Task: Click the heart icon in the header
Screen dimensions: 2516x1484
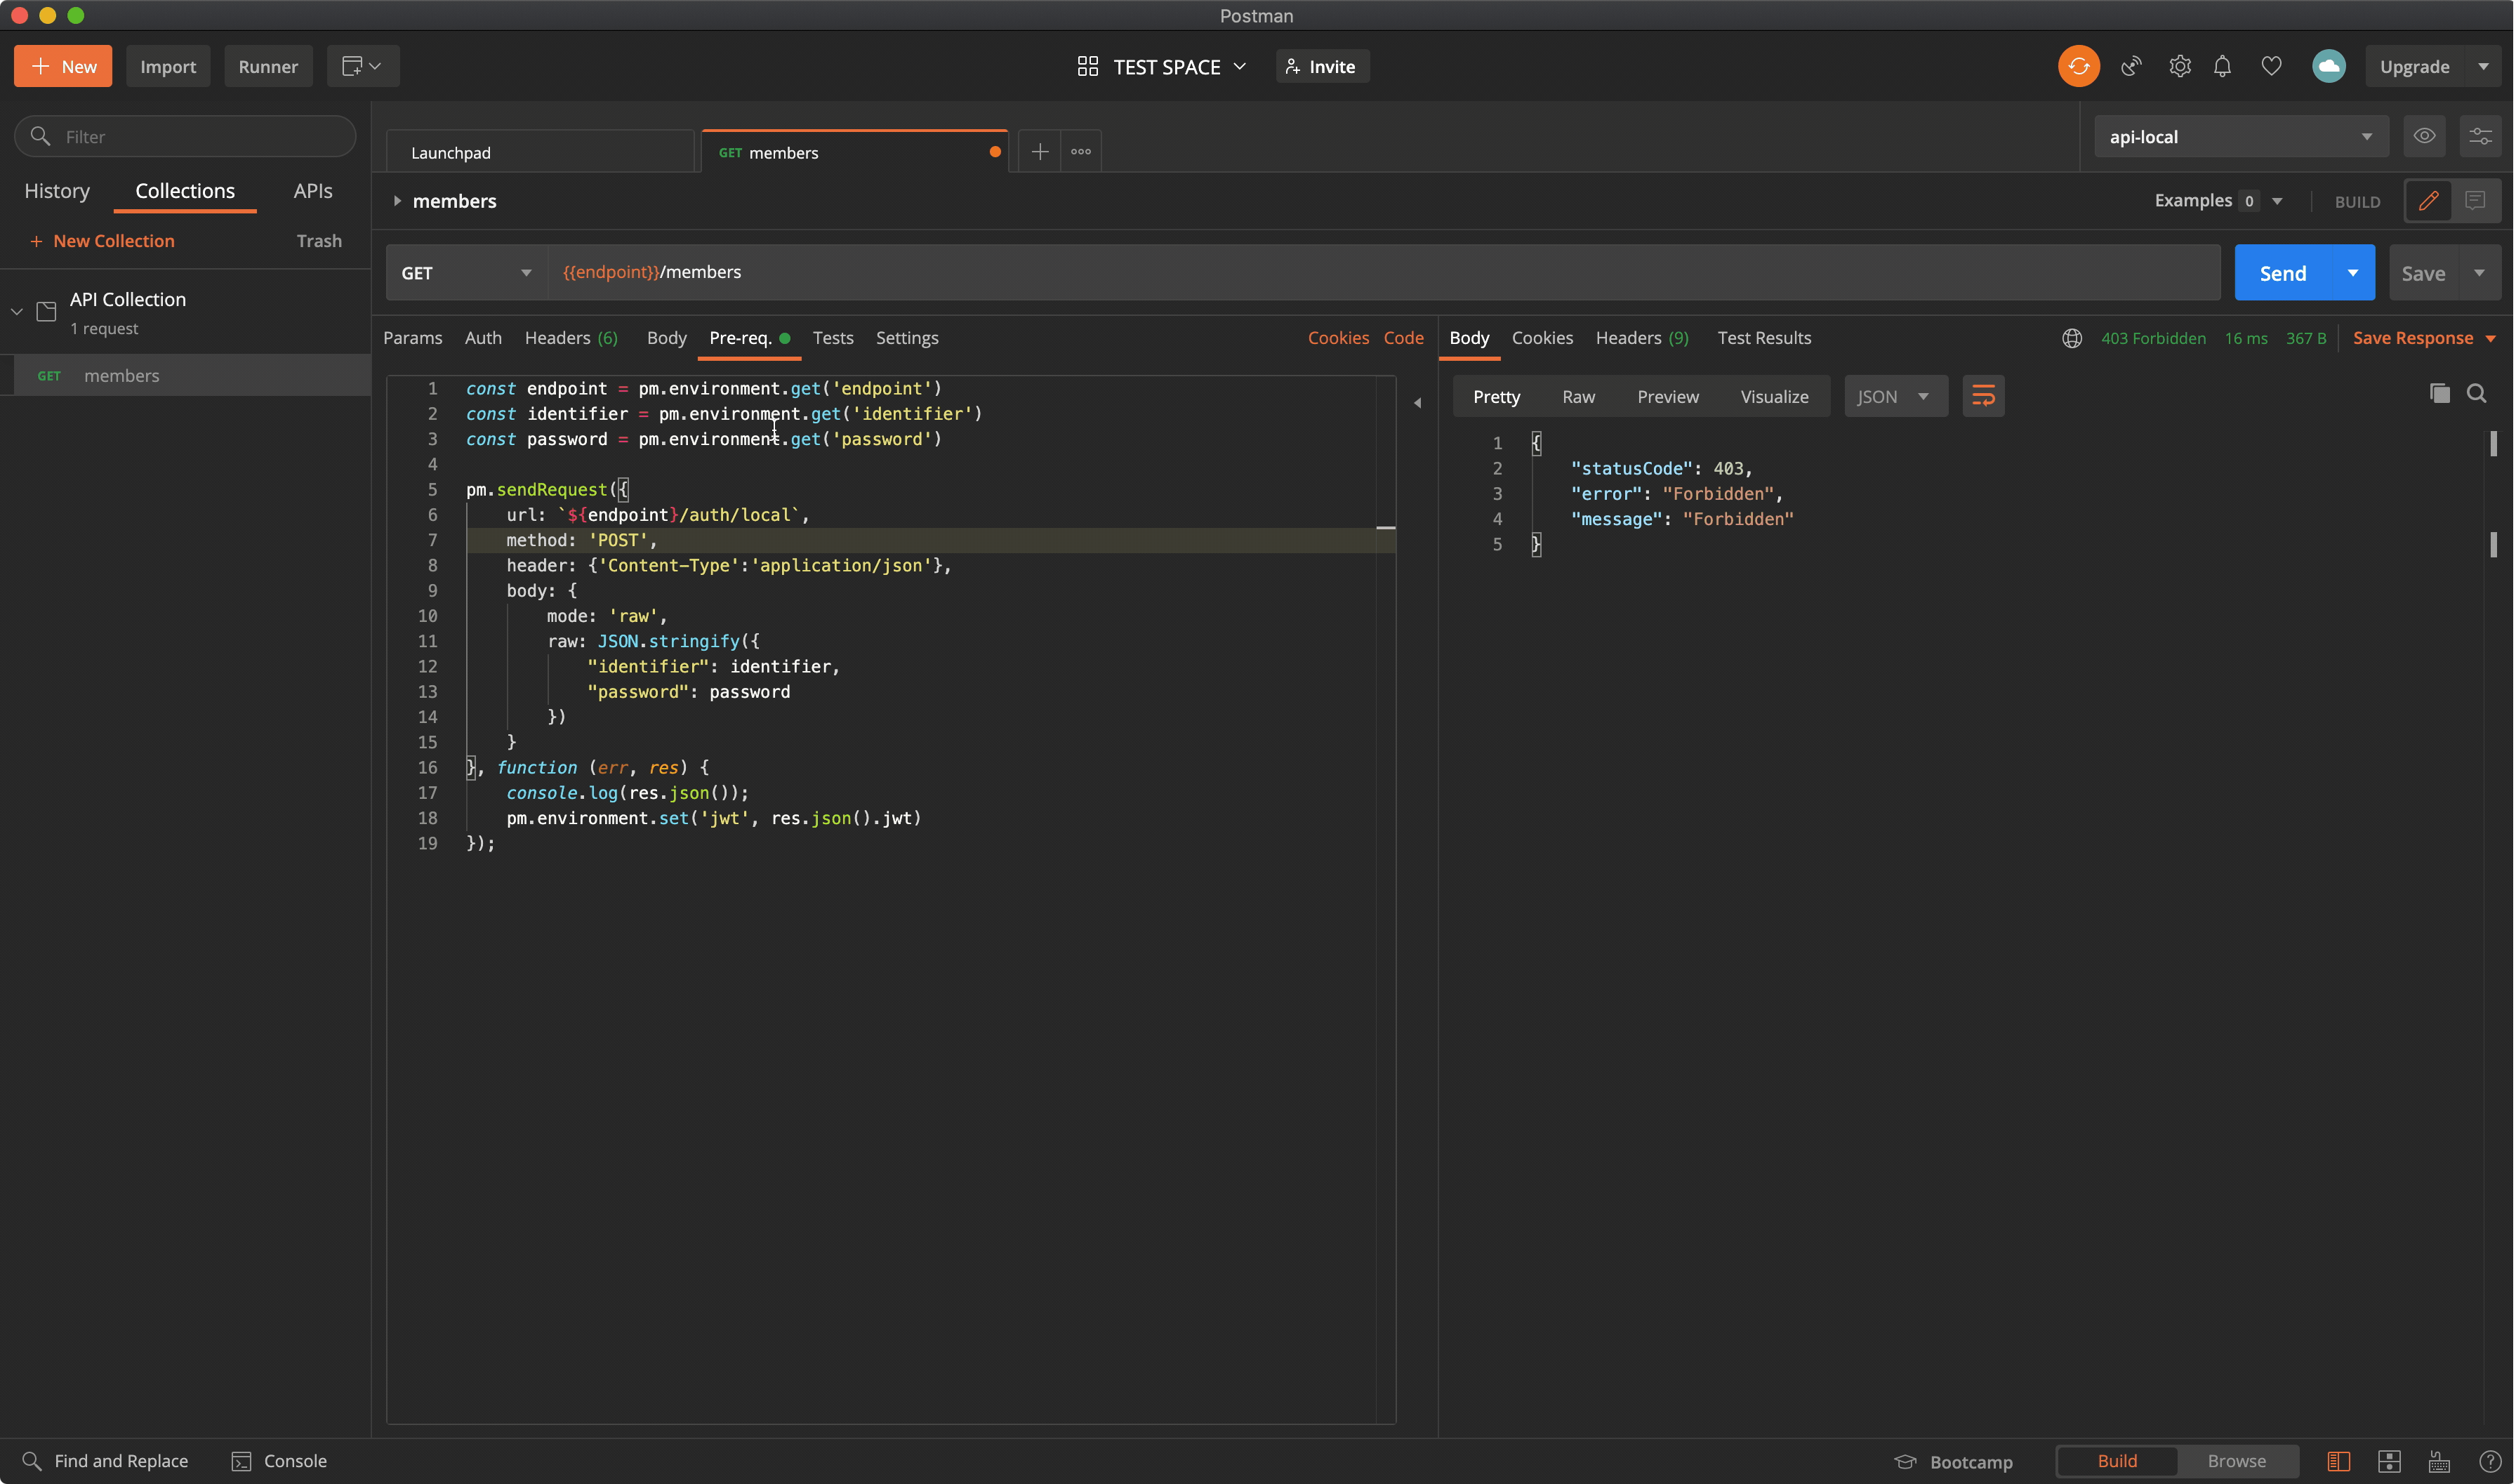Action: (x=2271, y=66)
